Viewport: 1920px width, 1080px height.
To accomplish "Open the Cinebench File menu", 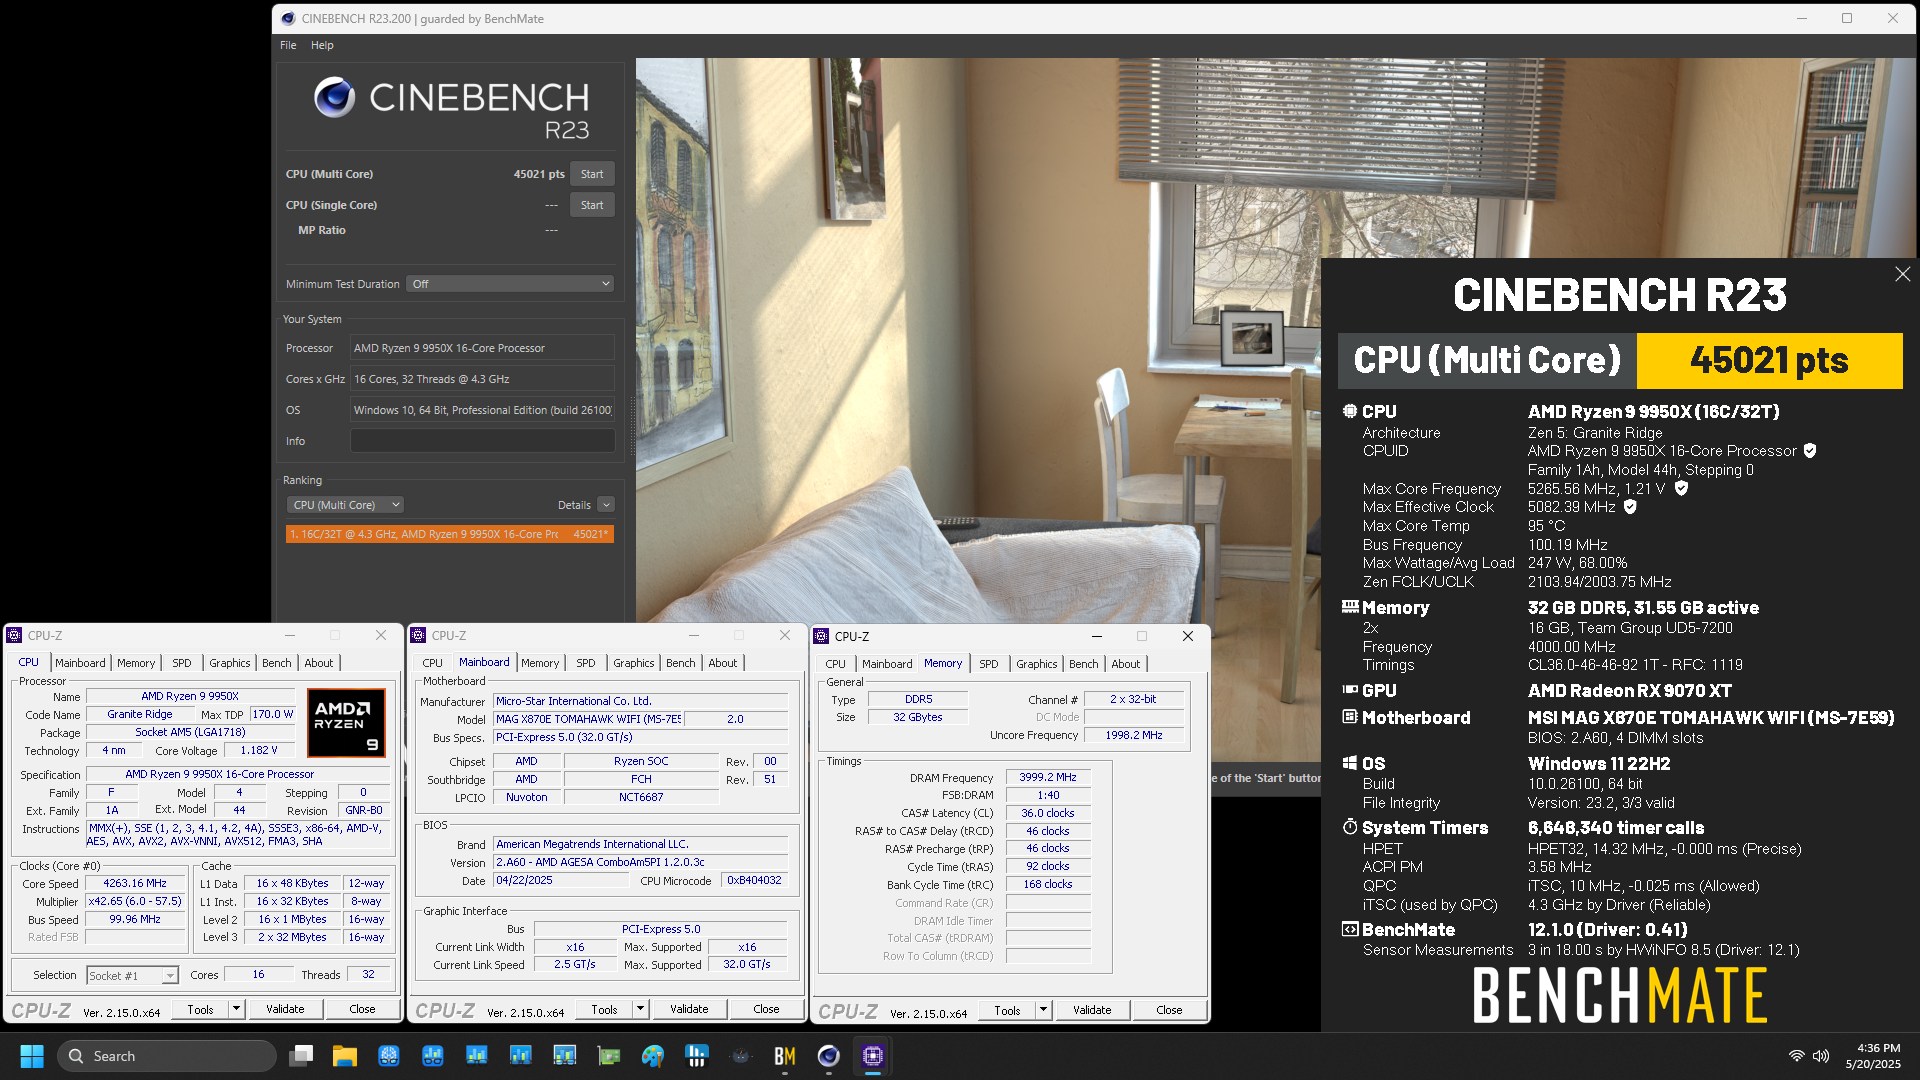I will (288, 45).
